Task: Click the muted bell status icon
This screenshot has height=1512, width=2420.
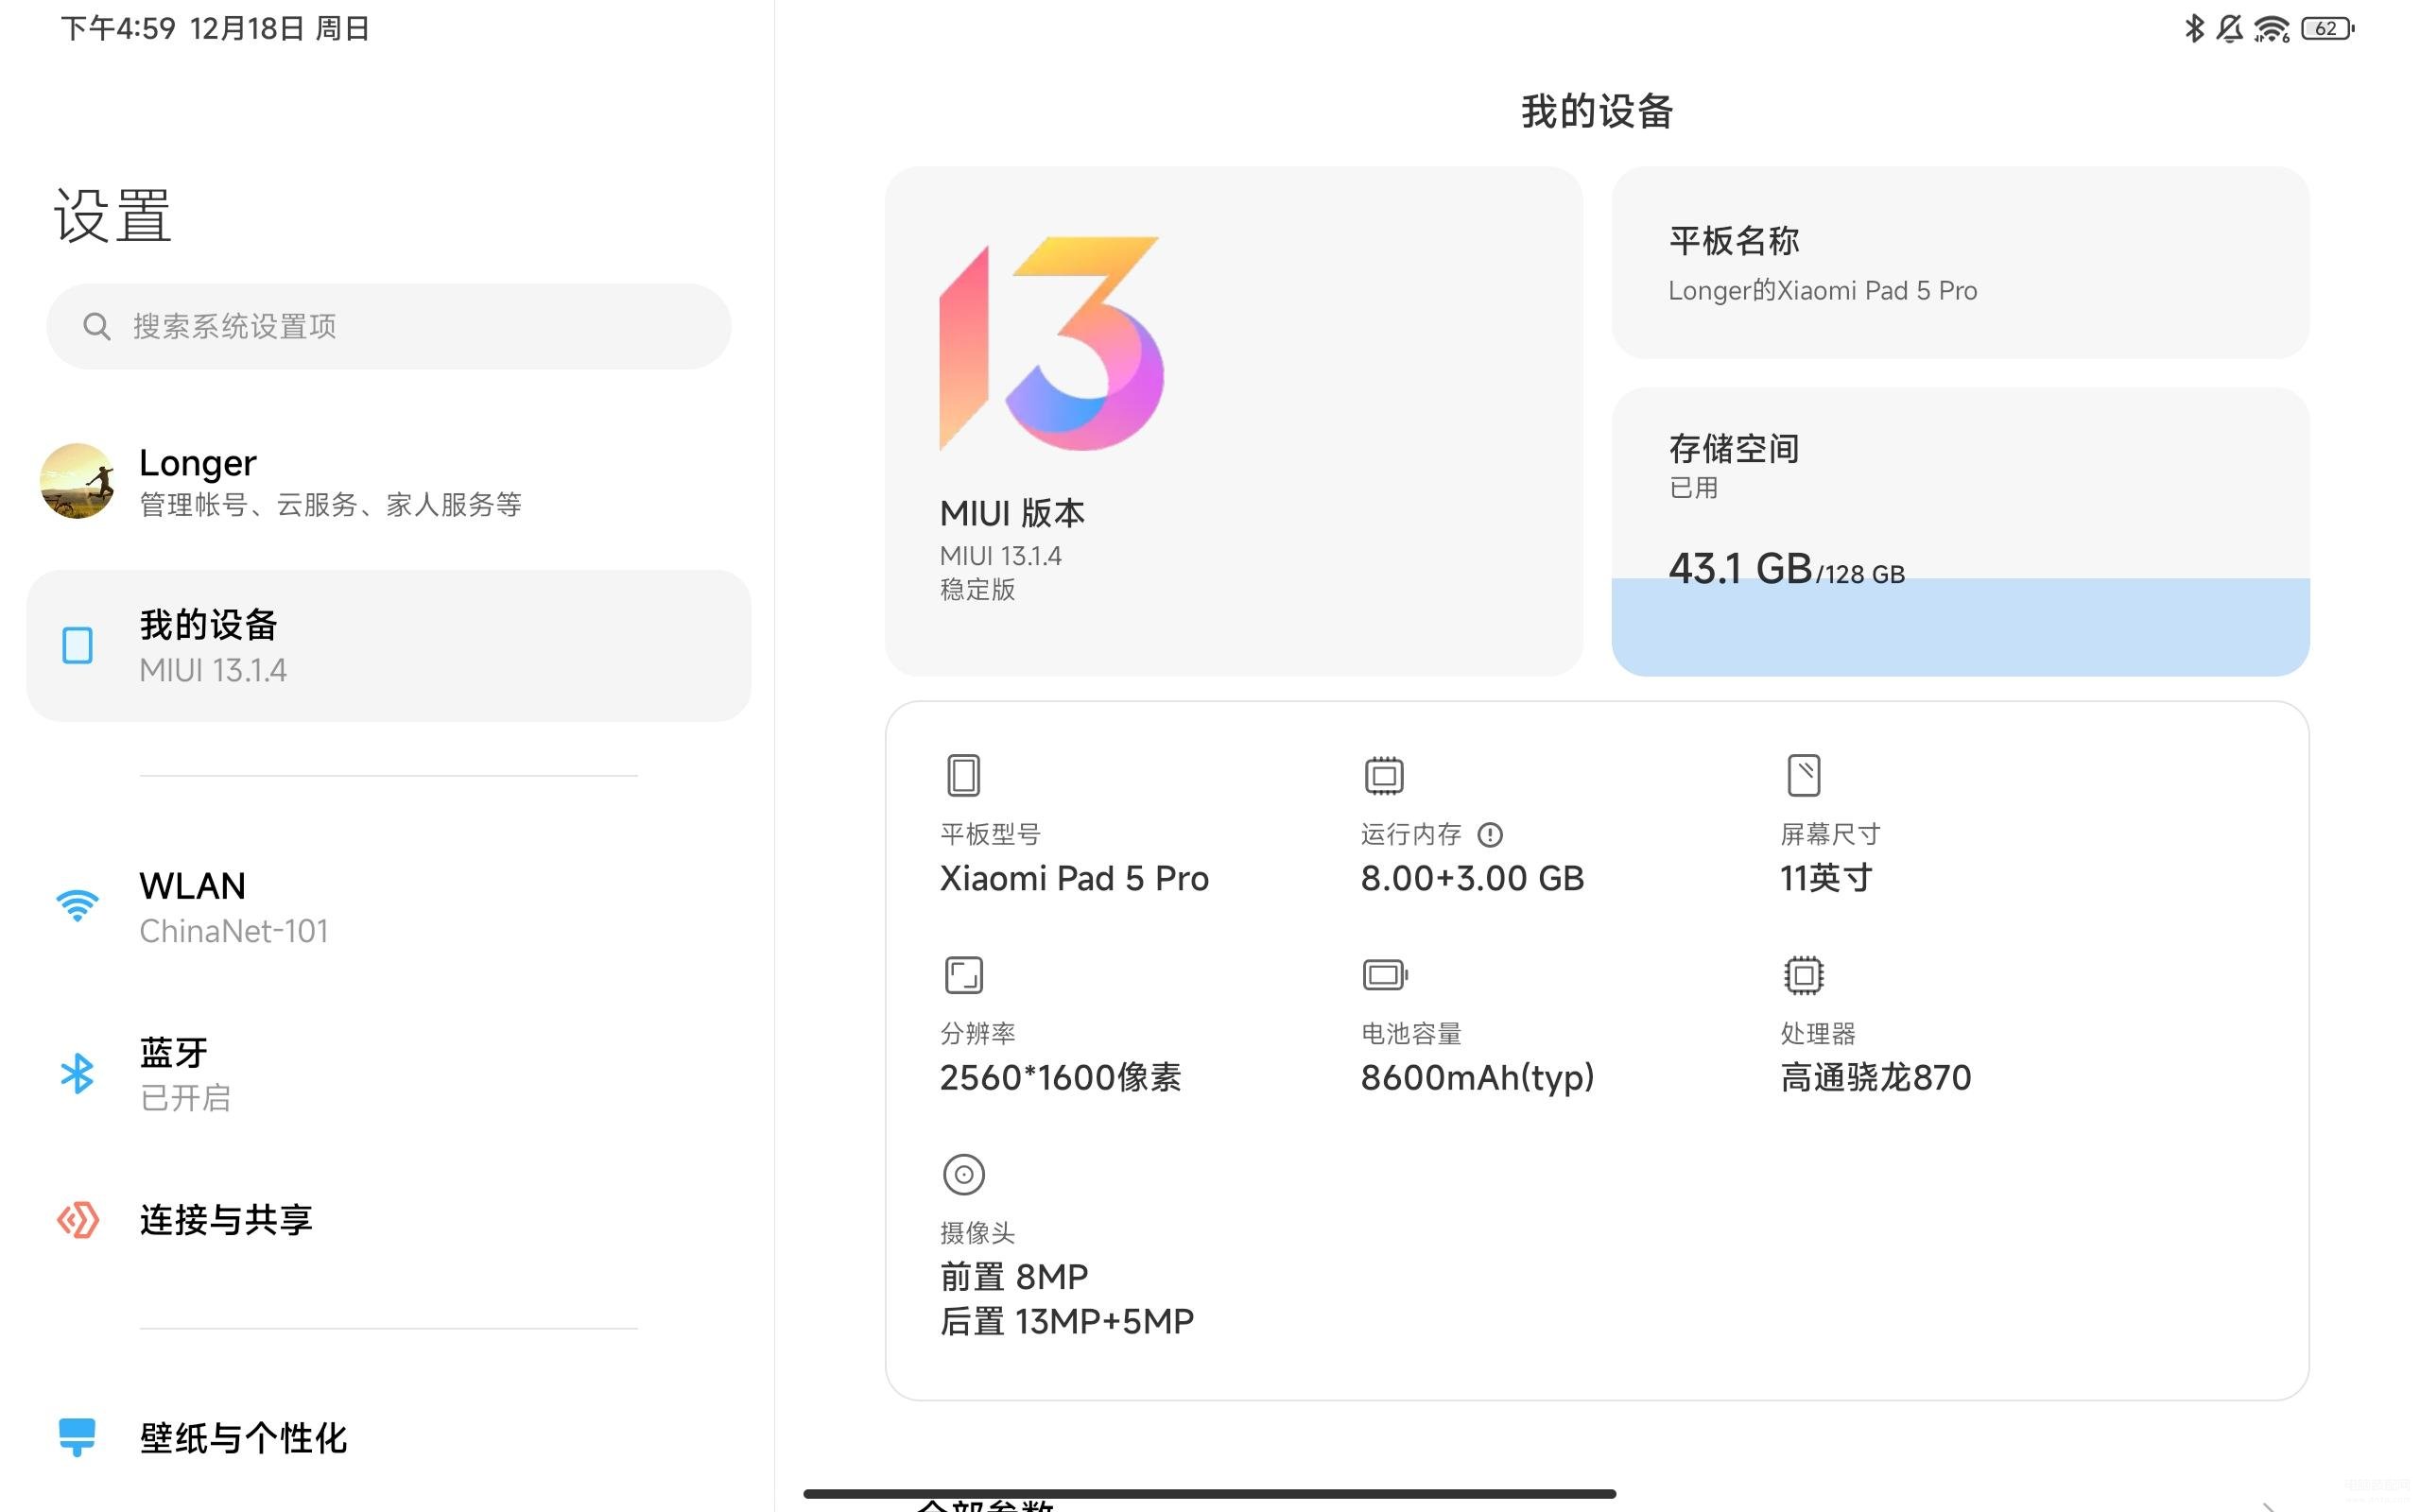Action: click(x=2229, y=28)
